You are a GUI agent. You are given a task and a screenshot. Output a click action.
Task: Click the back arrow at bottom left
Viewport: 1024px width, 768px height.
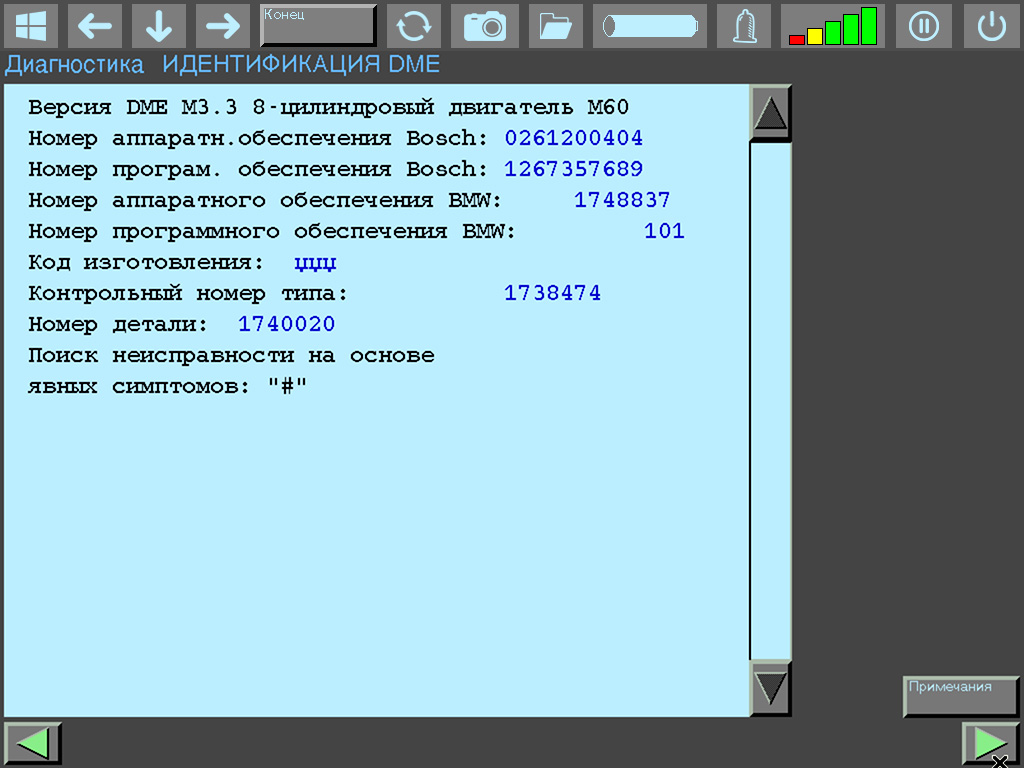pos(33,742)
